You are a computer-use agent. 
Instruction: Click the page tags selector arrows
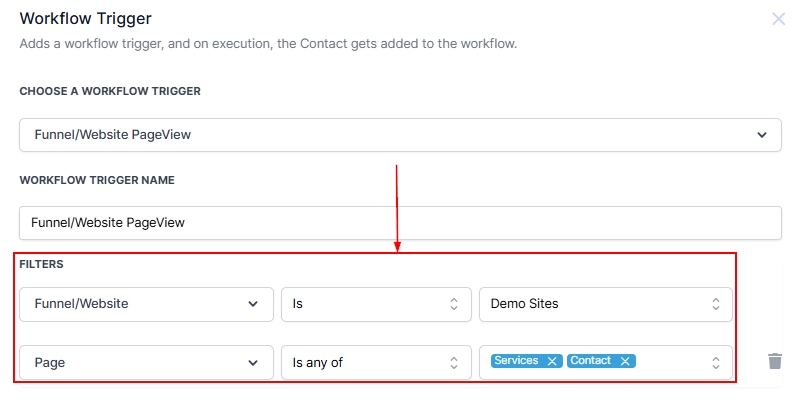716,363
